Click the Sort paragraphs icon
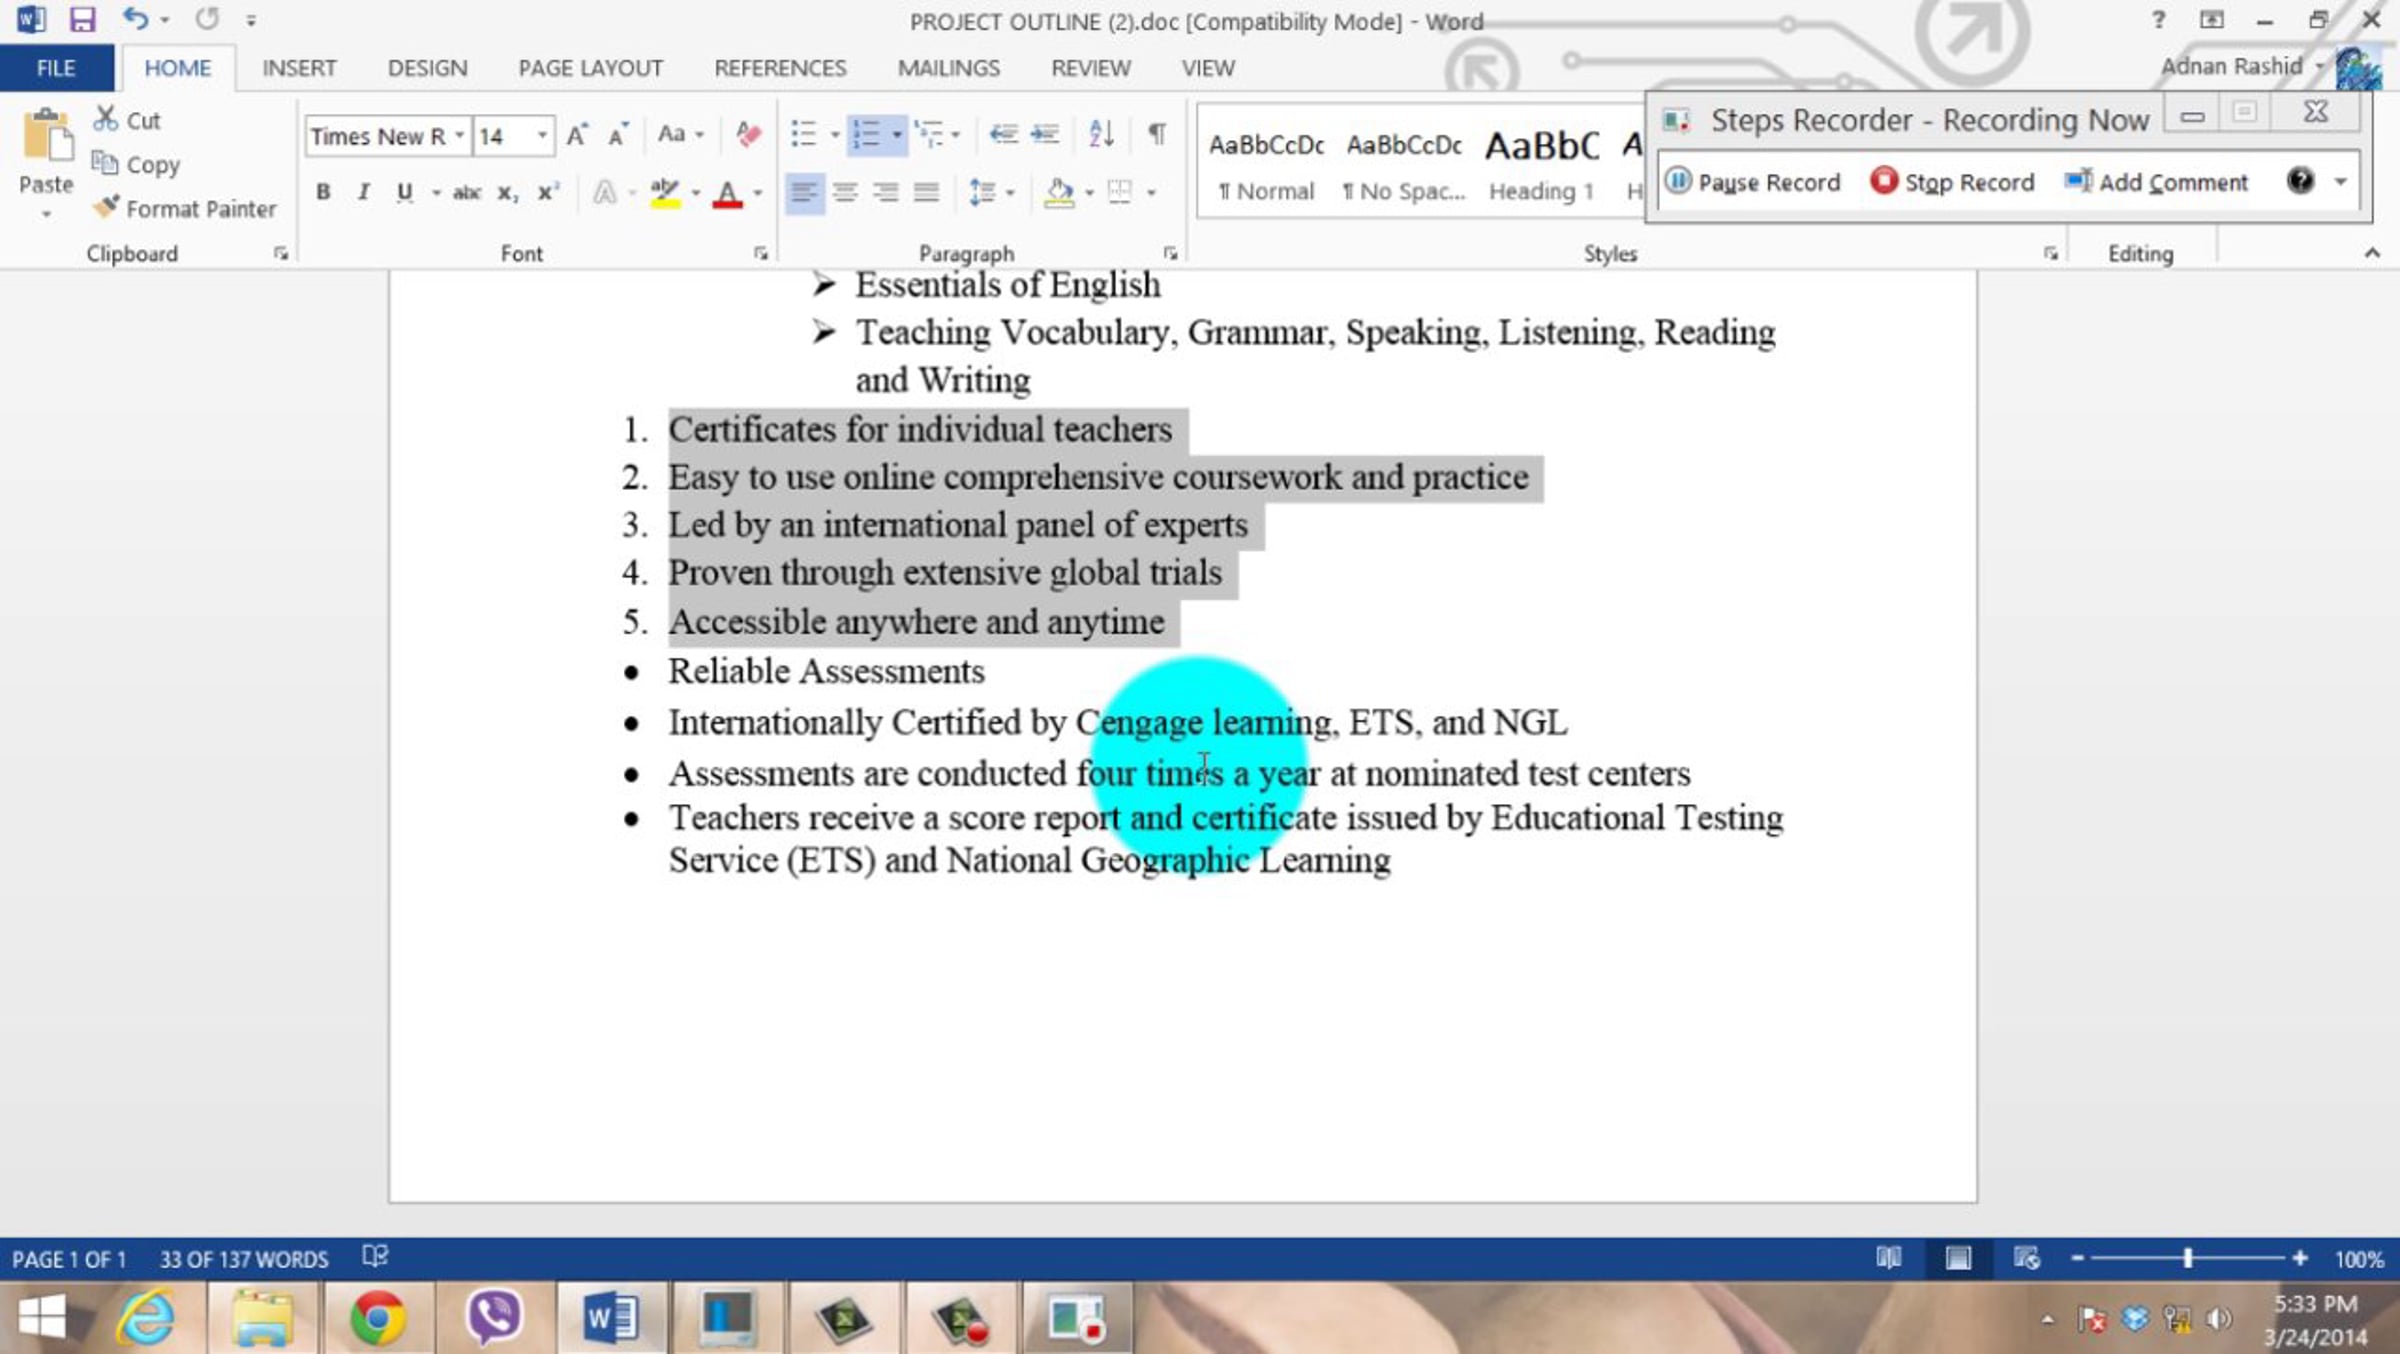This screenshot has height=1354, width=2400. (x=1101, y=134)
